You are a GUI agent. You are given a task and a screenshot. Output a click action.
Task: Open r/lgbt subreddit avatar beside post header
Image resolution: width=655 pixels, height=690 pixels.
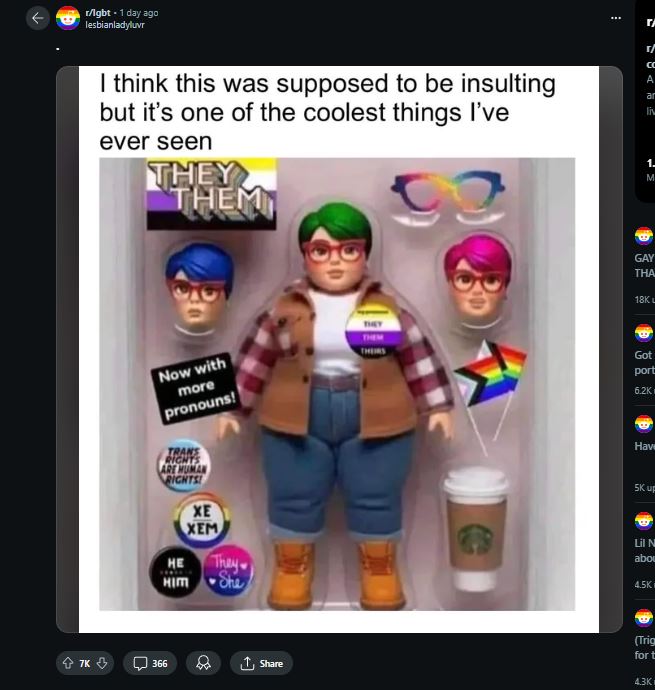pyautogui.click(x=68, y=18)
